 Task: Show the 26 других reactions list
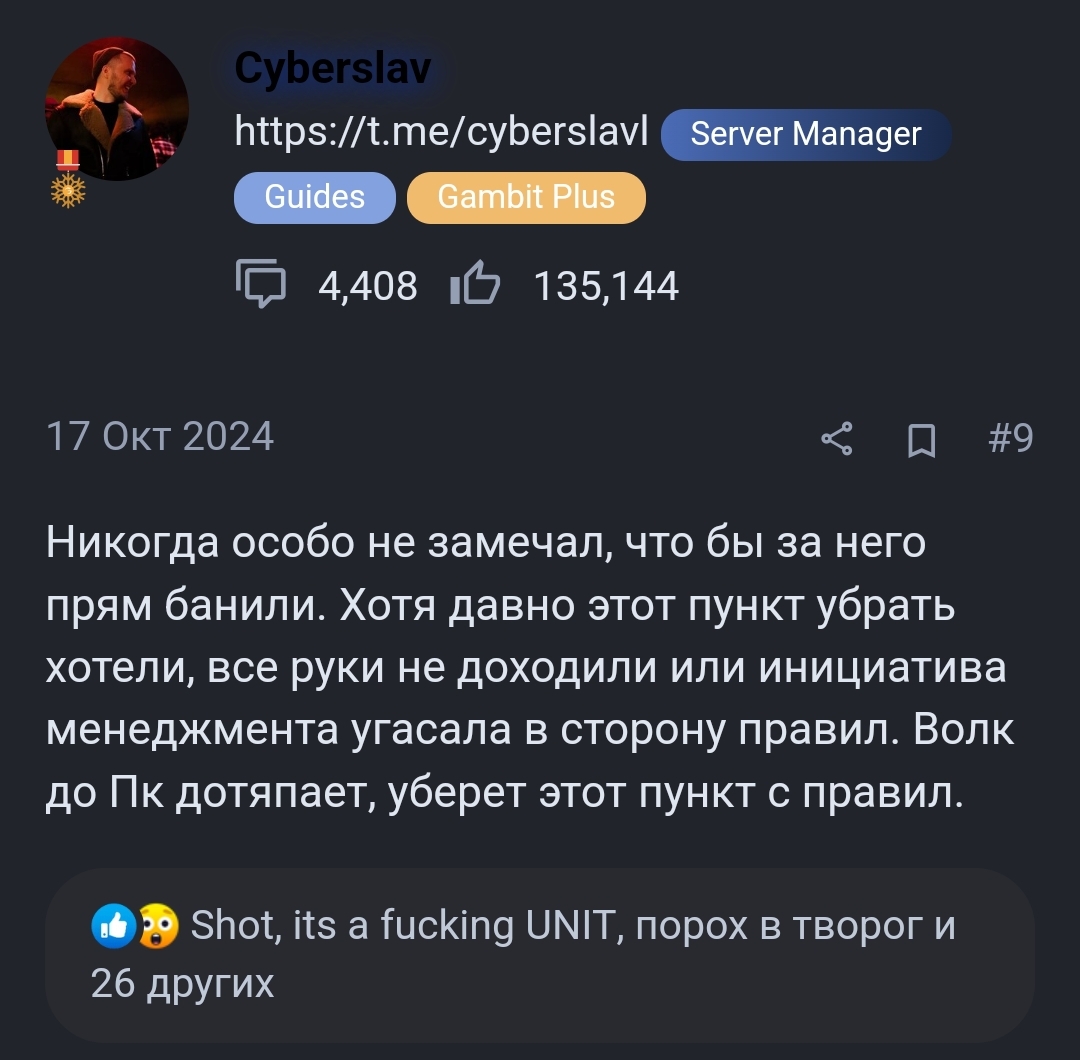point(183,982)
